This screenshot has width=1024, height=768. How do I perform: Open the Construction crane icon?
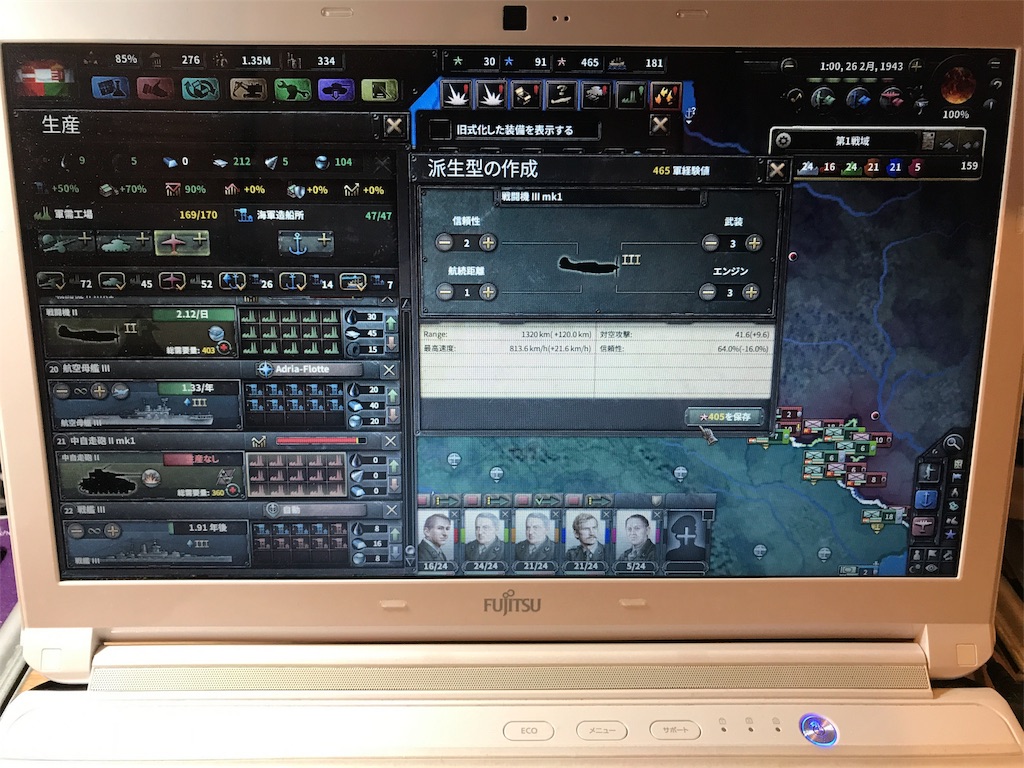248,89
